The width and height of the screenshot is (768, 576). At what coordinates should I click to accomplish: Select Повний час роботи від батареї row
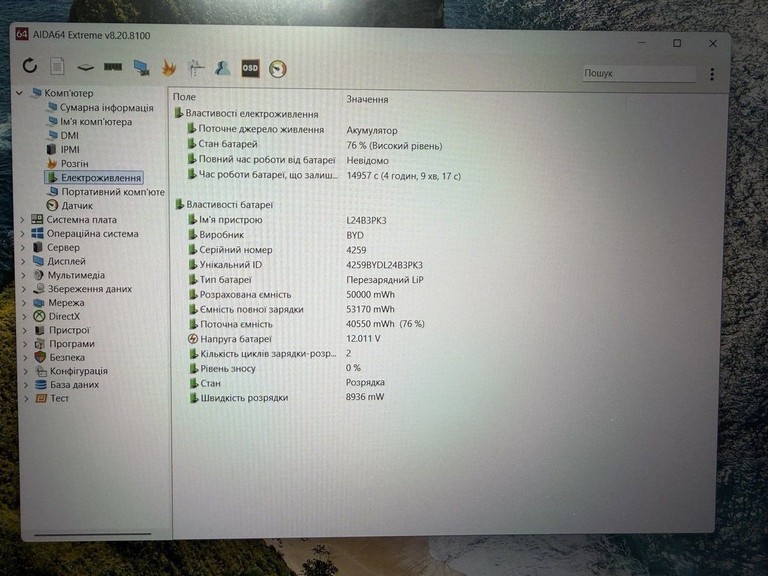coord(287,160)
